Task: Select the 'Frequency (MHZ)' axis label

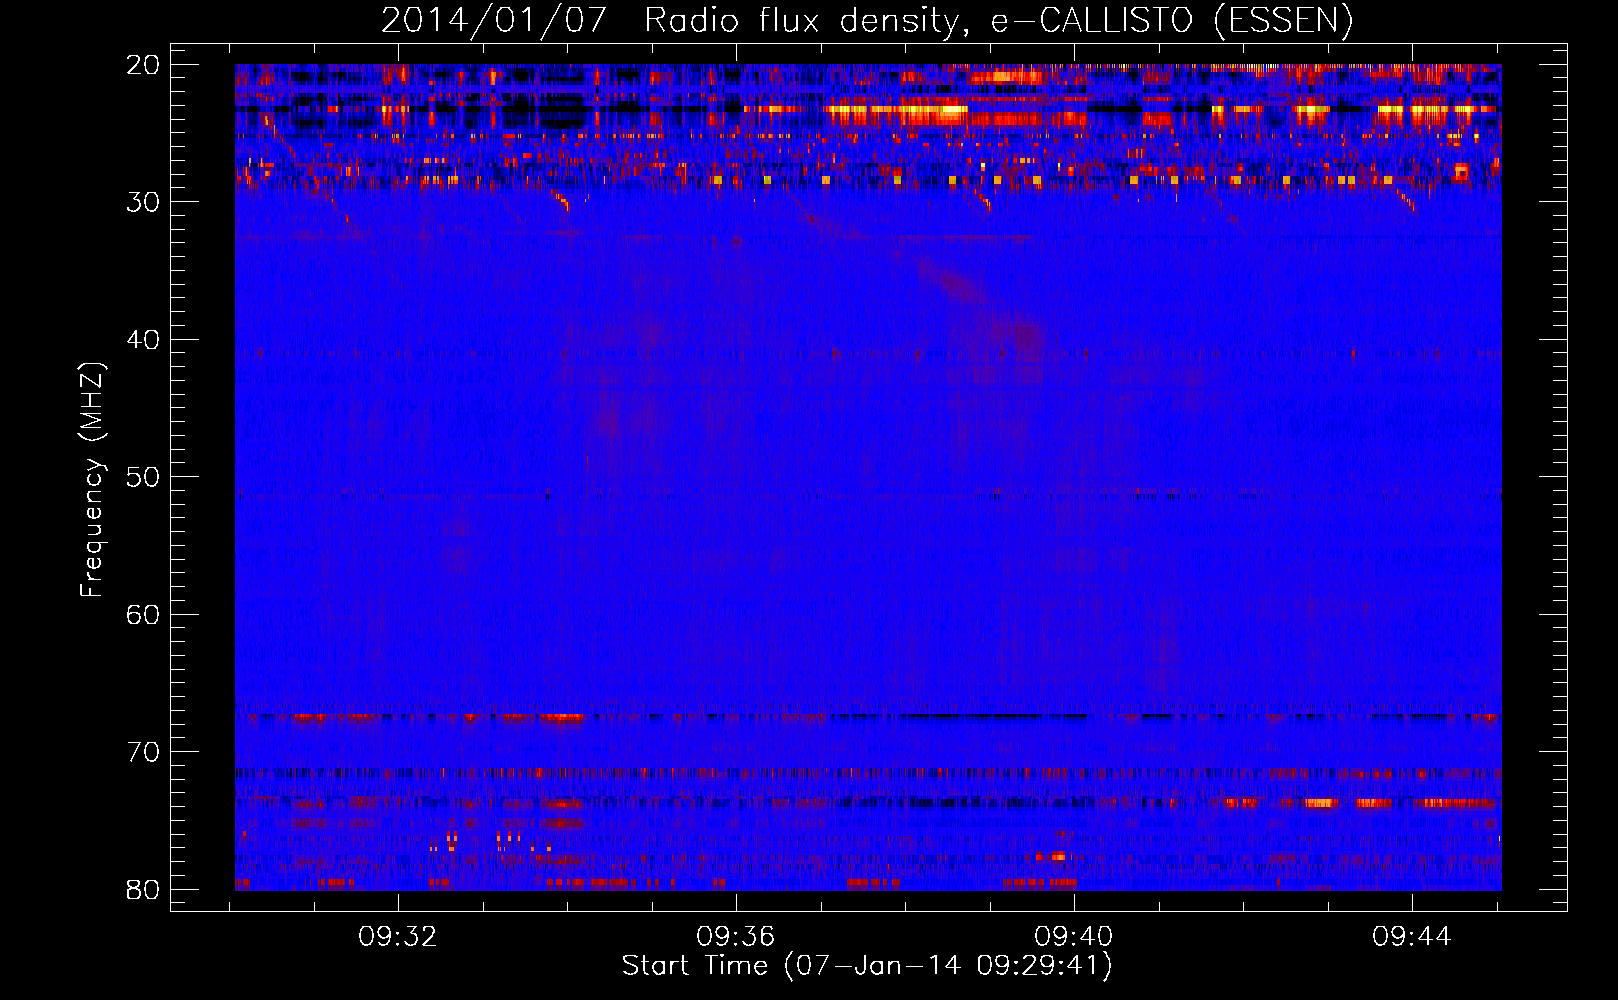Action: pyautogui.click(x=92, y=480)
